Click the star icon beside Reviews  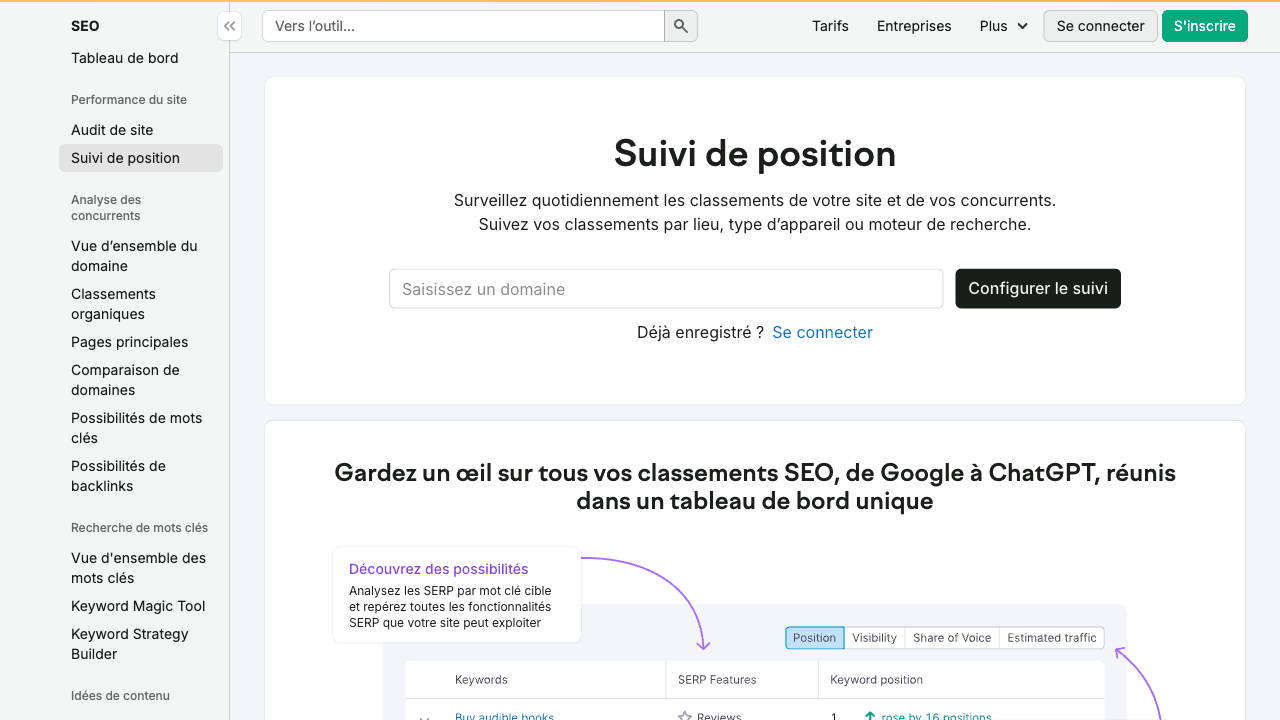685,716
